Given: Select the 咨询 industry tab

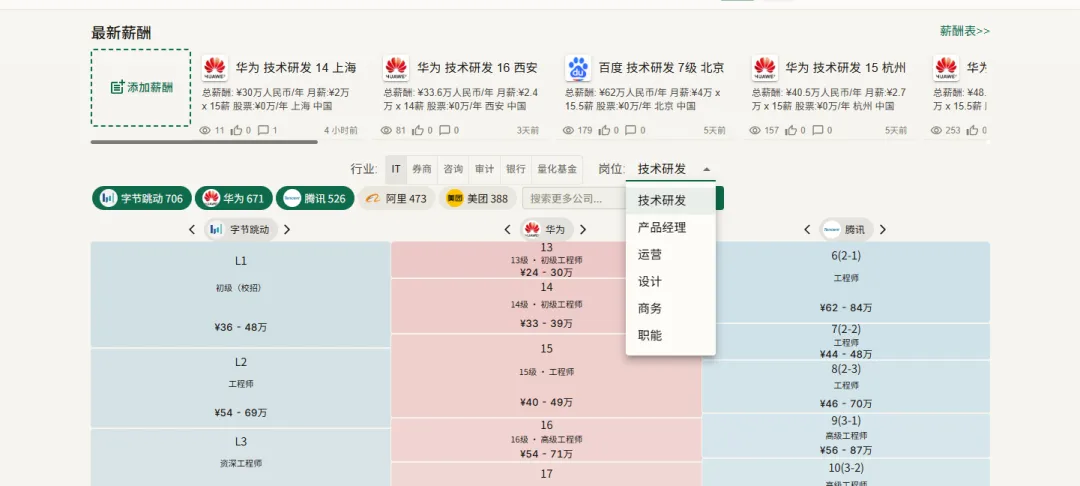Looking at the screenshot, I should tap(453, 169).
